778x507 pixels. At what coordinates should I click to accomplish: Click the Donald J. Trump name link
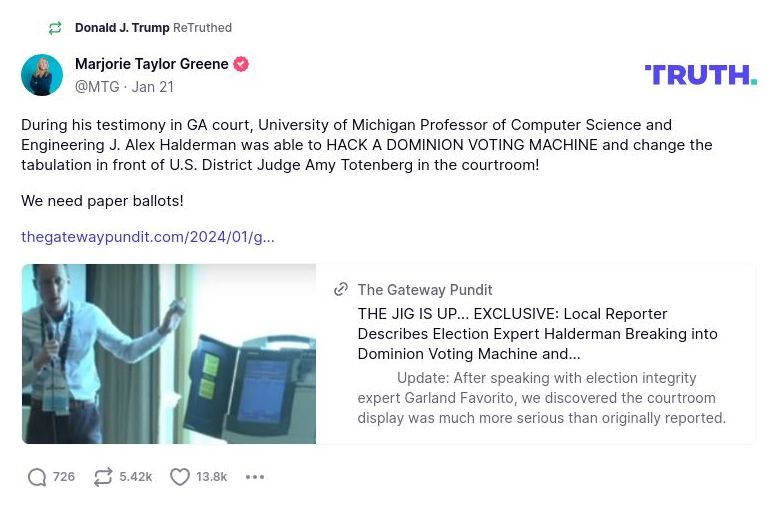122,28
